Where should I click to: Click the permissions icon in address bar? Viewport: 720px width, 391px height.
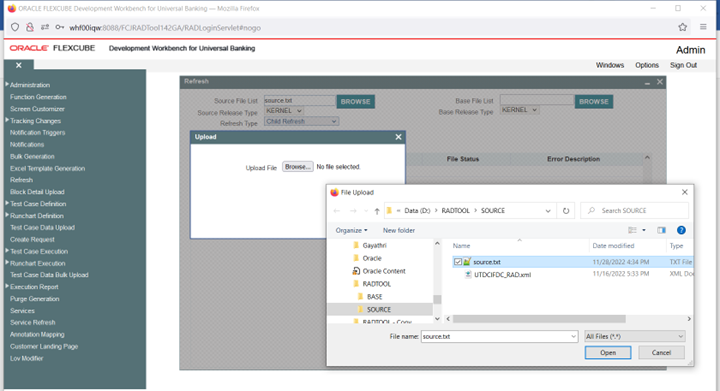pyautogui.click(x=45, y=28)
